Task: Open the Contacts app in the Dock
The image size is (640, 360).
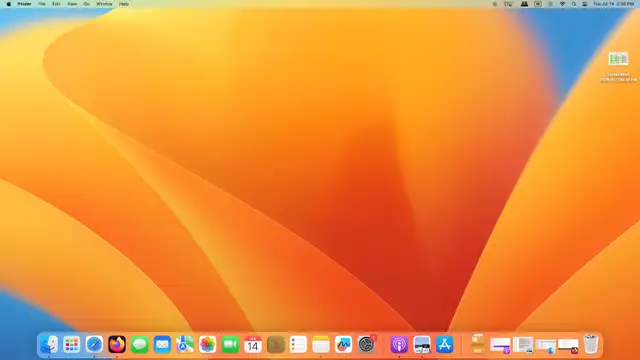Action: tap(276, 344)
